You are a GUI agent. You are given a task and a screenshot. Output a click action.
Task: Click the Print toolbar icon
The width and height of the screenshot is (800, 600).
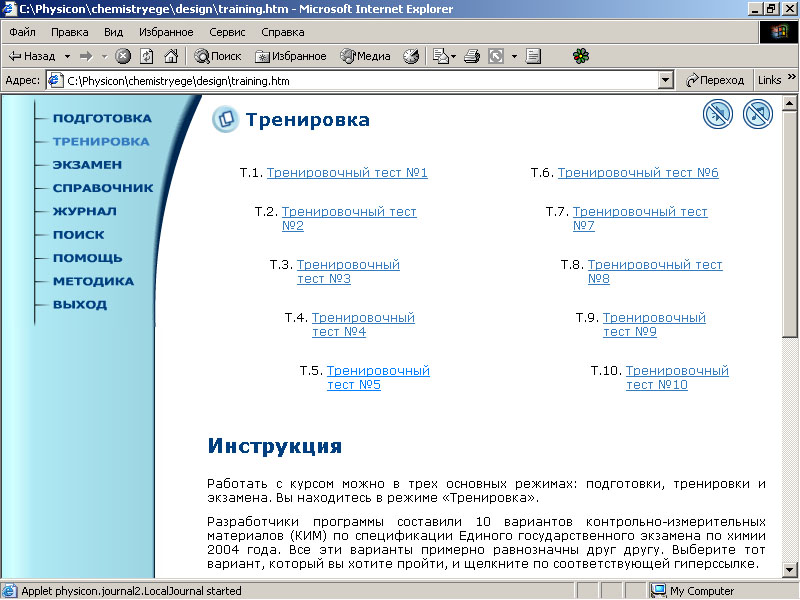[x=472, y=56]
